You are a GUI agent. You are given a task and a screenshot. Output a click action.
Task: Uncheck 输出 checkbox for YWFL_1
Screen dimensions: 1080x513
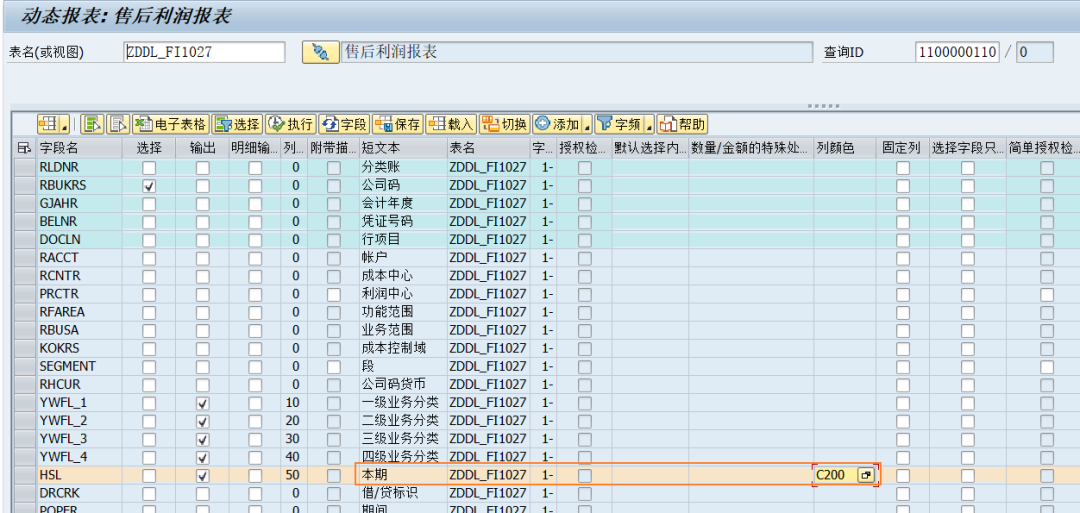tap(202, 403)
